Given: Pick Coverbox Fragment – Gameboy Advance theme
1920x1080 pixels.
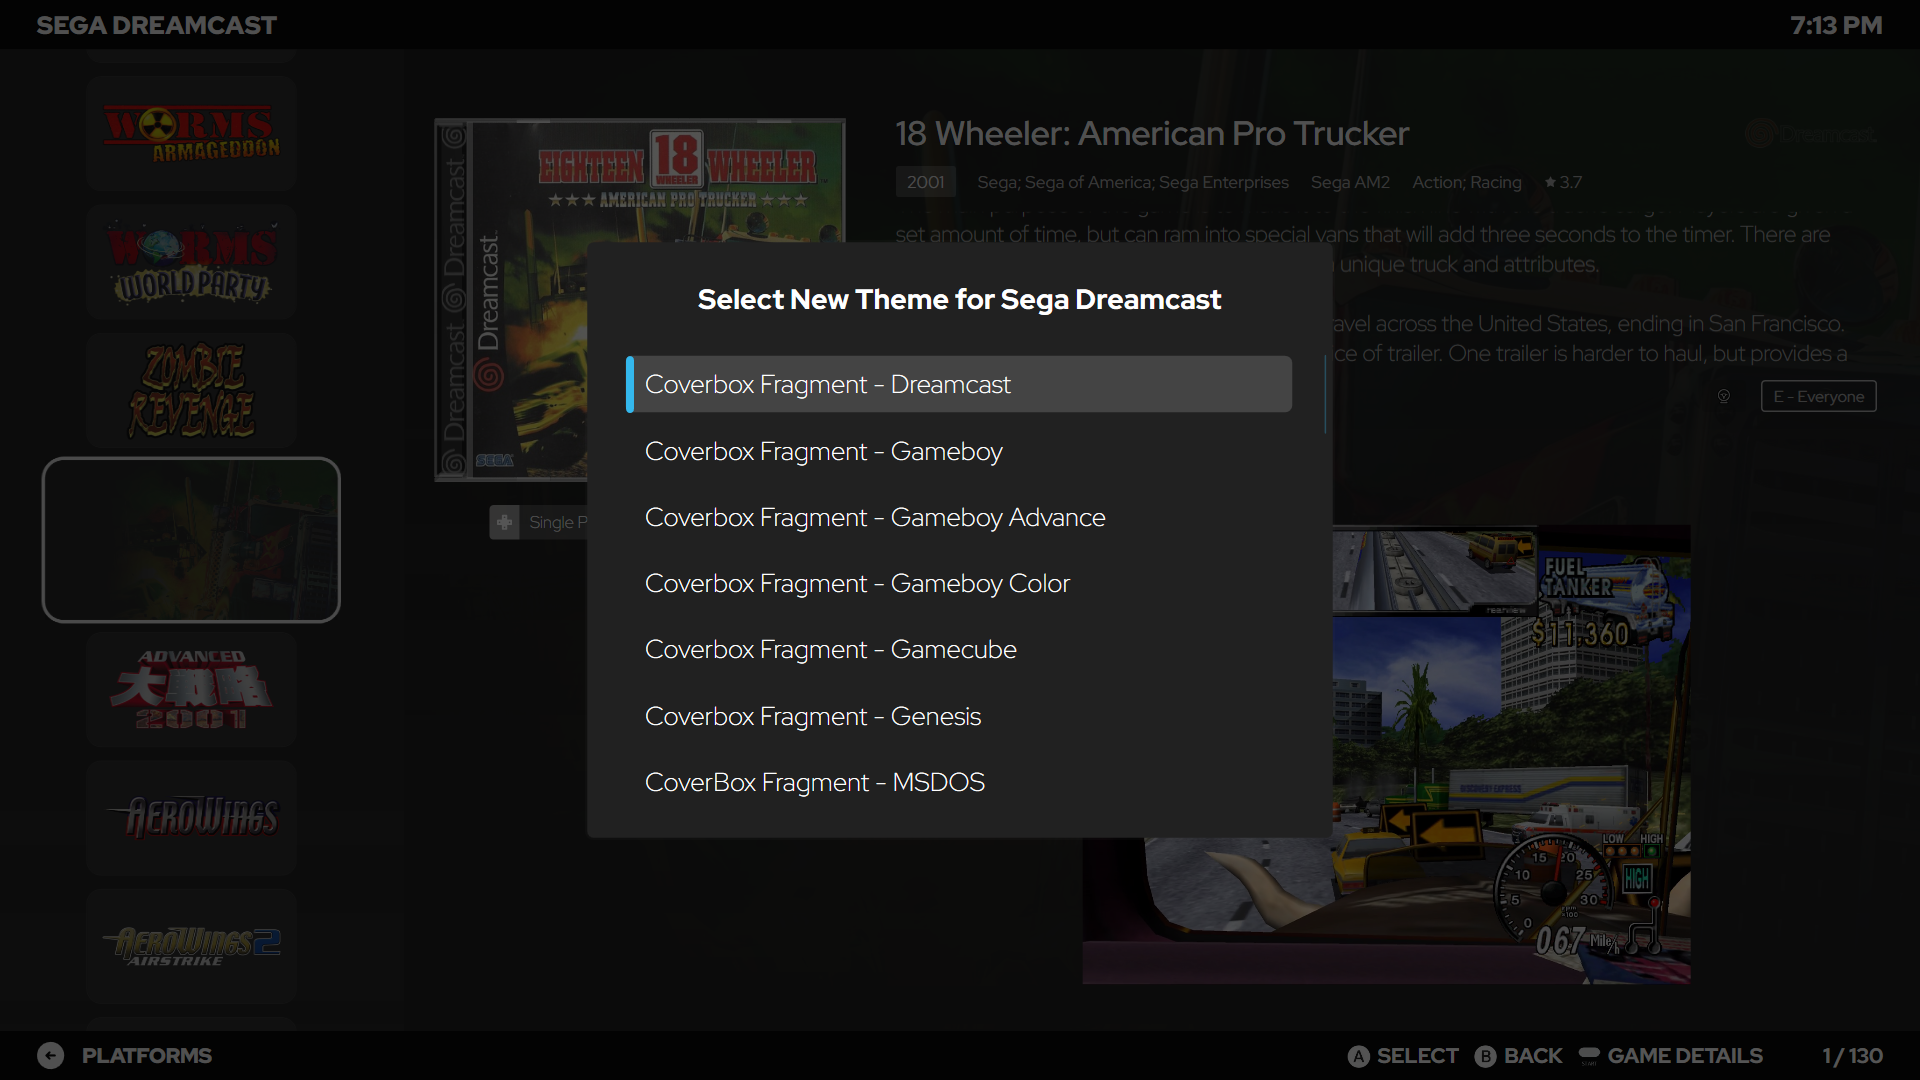Looking at the screenshot, I should tap(959, 517).
